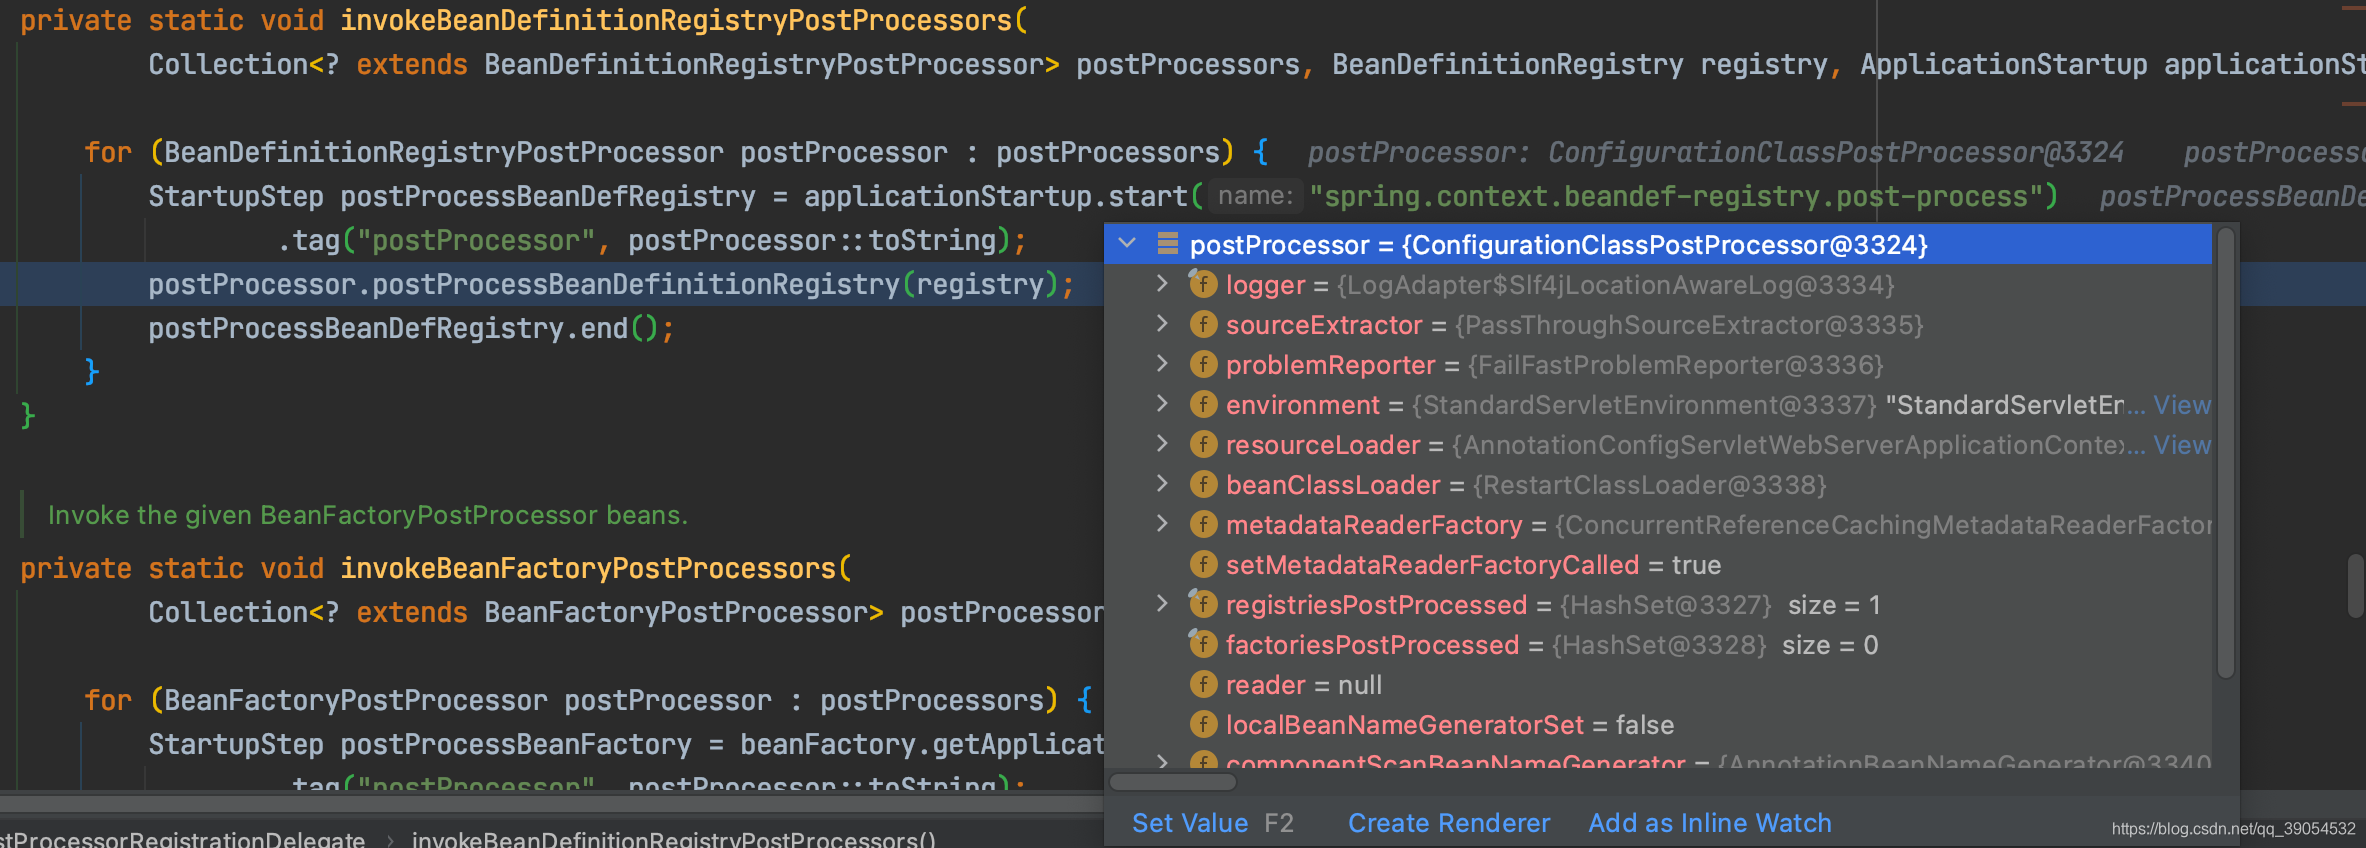Expand the metadataReaderFactory field
Screen dimensions: 2366x848
(1162, 524)
